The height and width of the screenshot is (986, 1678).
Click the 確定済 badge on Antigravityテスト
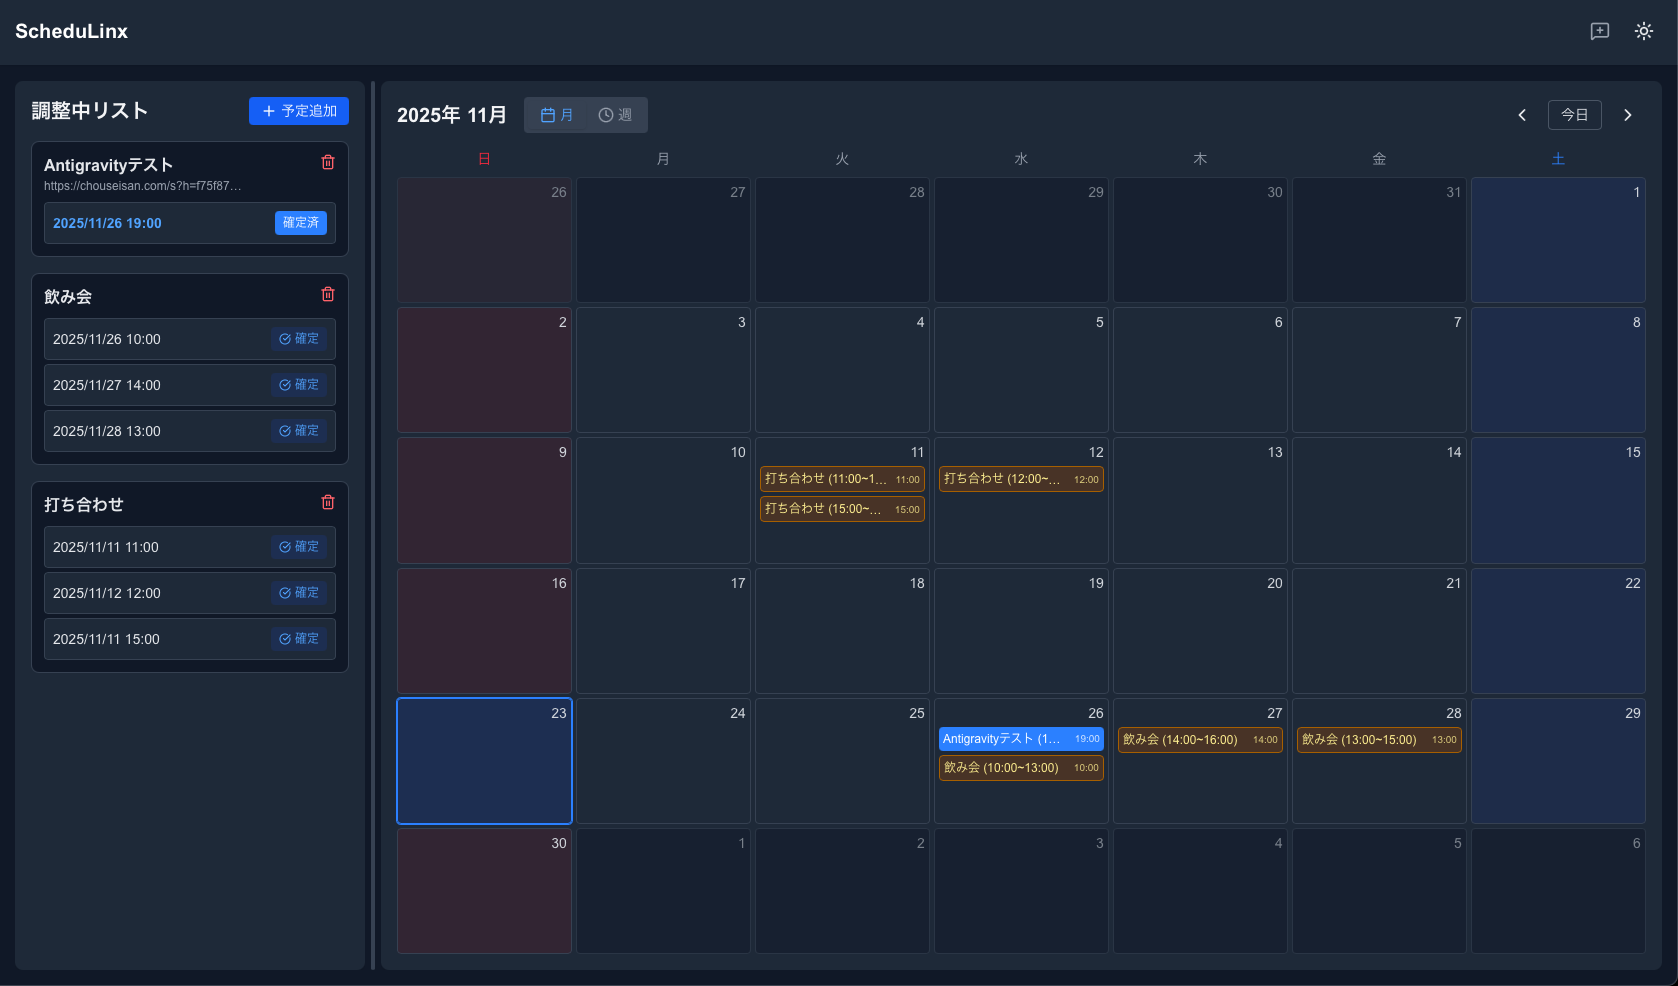click(x=301, y=223)
